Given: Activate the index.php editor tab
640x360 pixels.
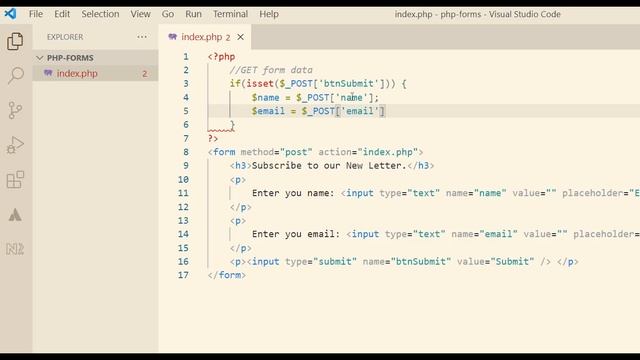Looking at the screenshot, I should coord(205,37).
